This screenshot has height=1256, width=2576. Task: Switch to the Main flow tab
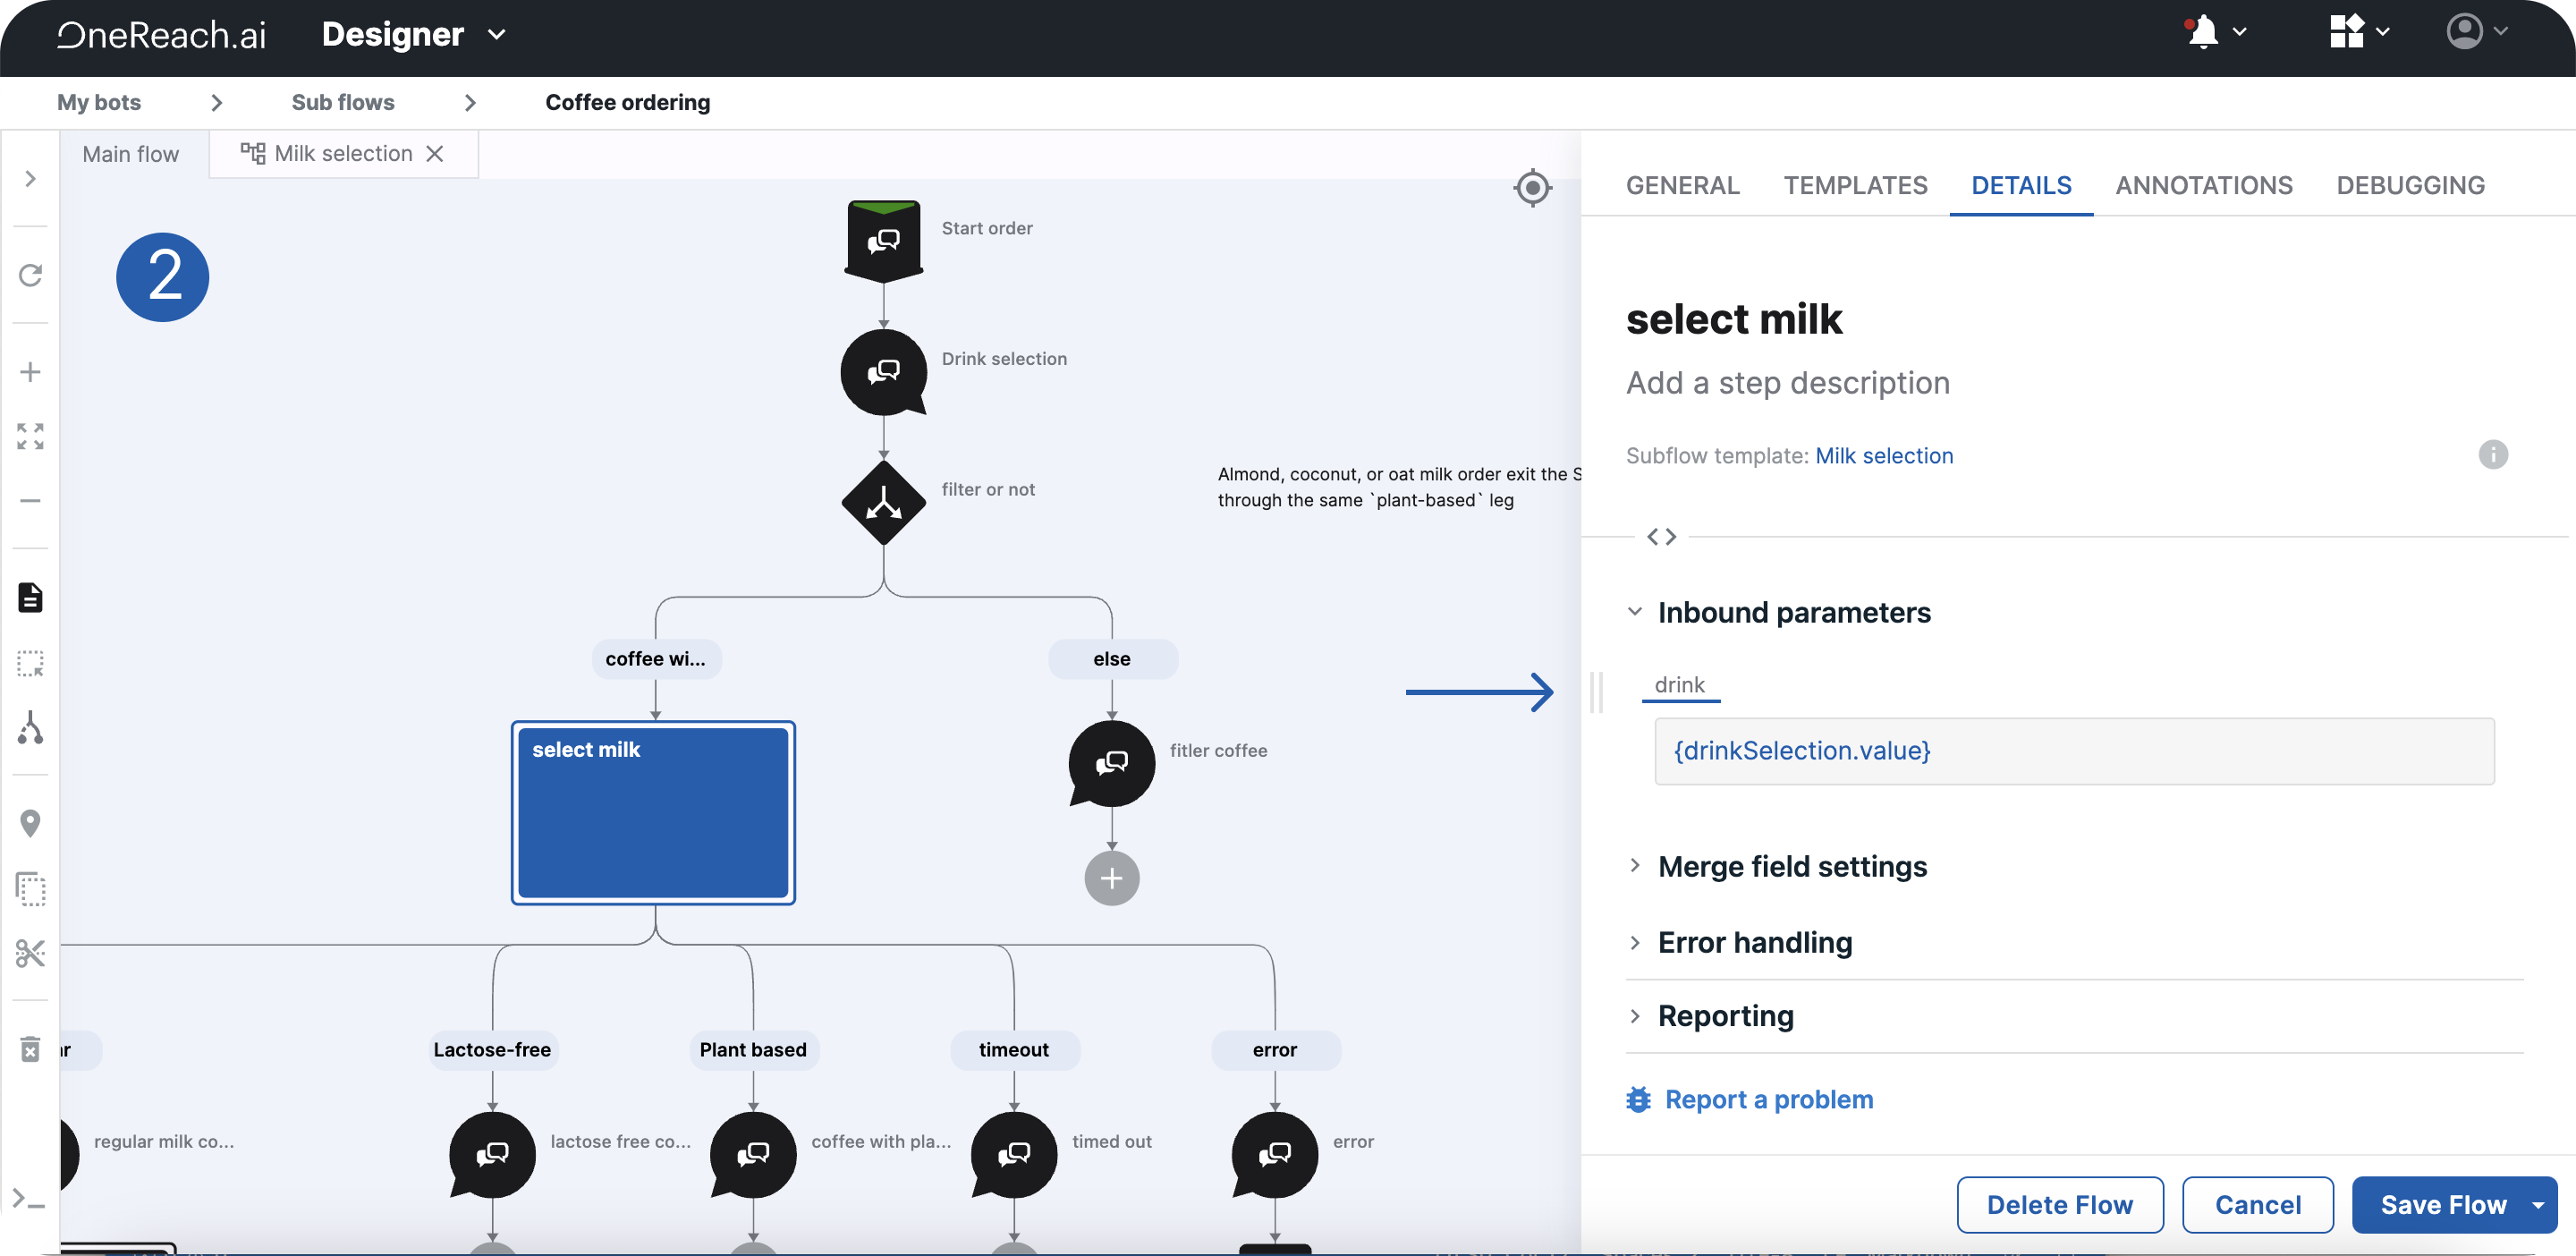pyautogui.click(x=131, y=154)
